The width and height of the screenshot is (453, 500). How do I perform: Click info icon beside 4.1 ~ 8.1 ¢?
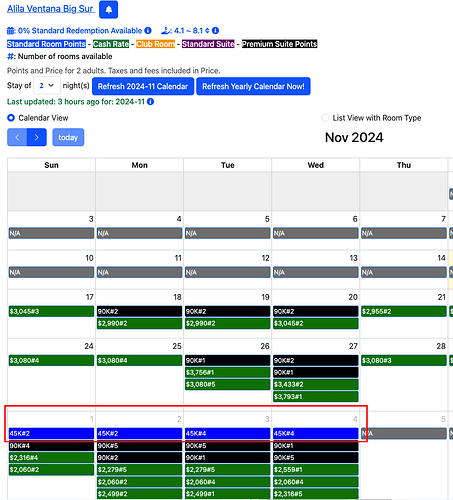coord(216,31)
